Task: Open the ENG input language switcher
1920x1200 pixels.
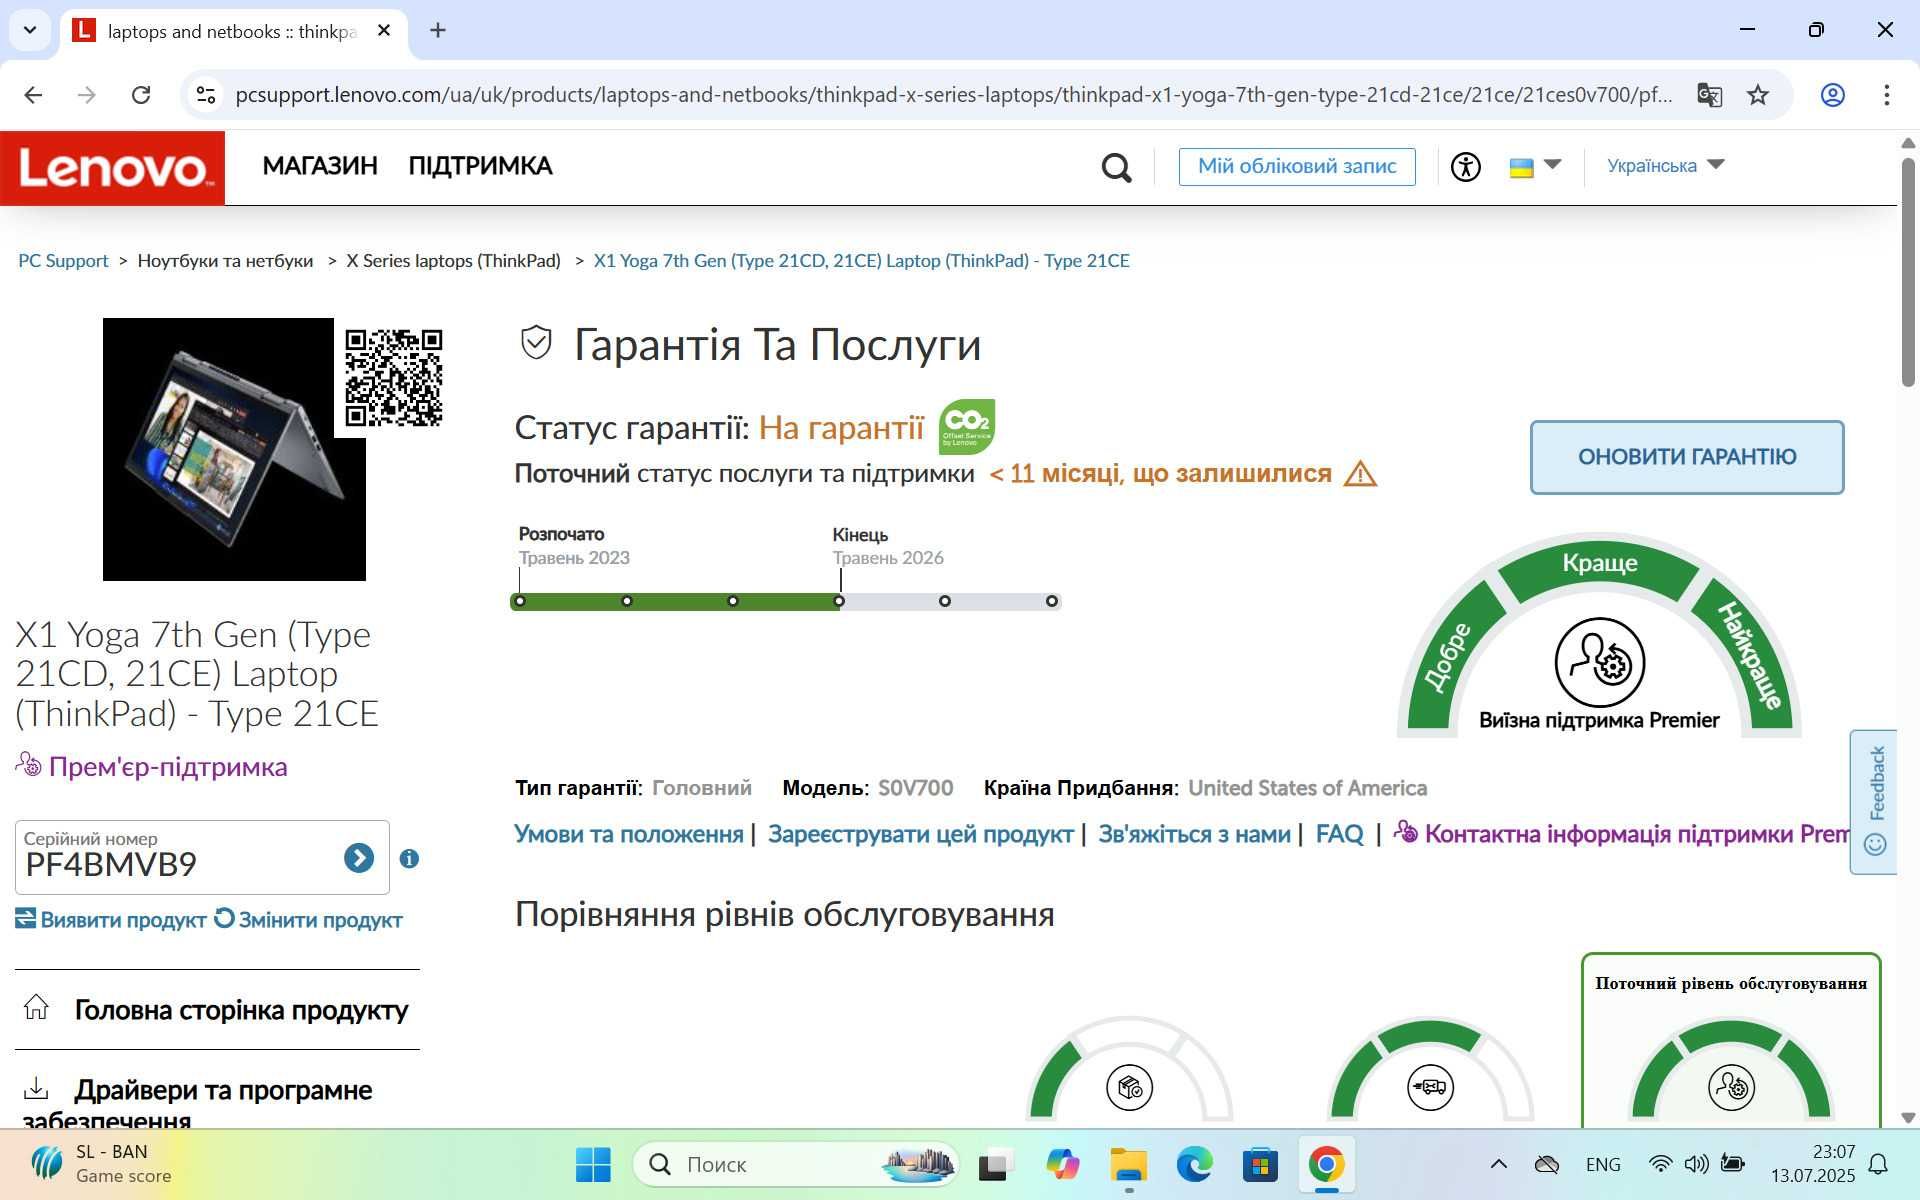Action: pos(1603,1164)
